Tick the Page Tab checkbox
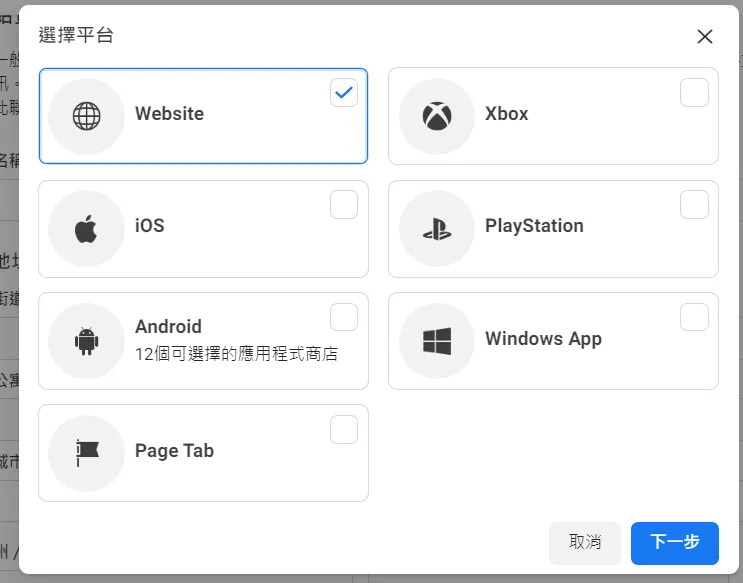This screenshot has width=743, height=583. 344,430
